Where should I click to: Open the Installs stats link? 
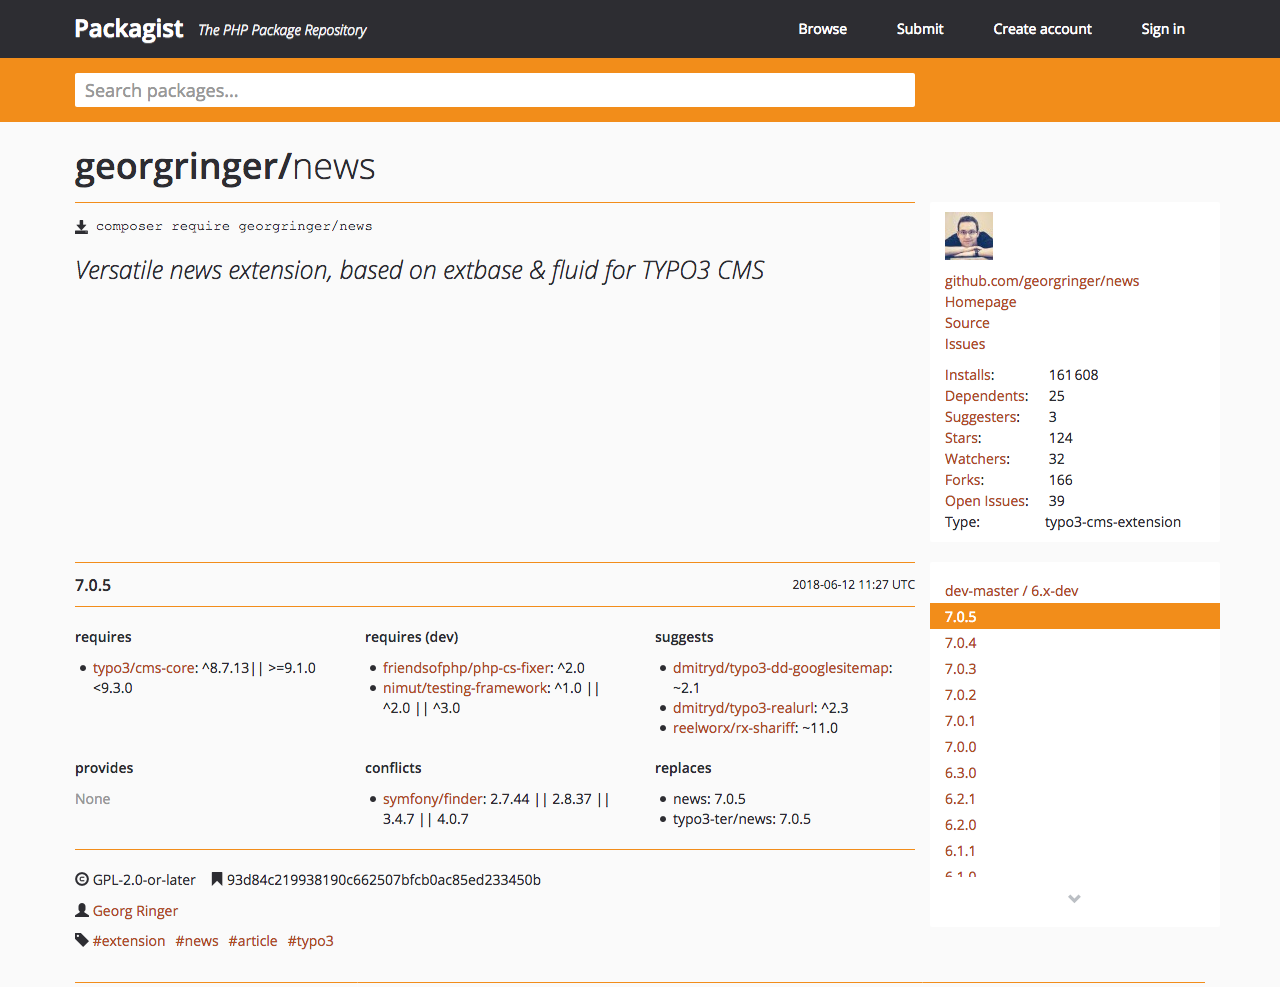(x=968, y=375)
